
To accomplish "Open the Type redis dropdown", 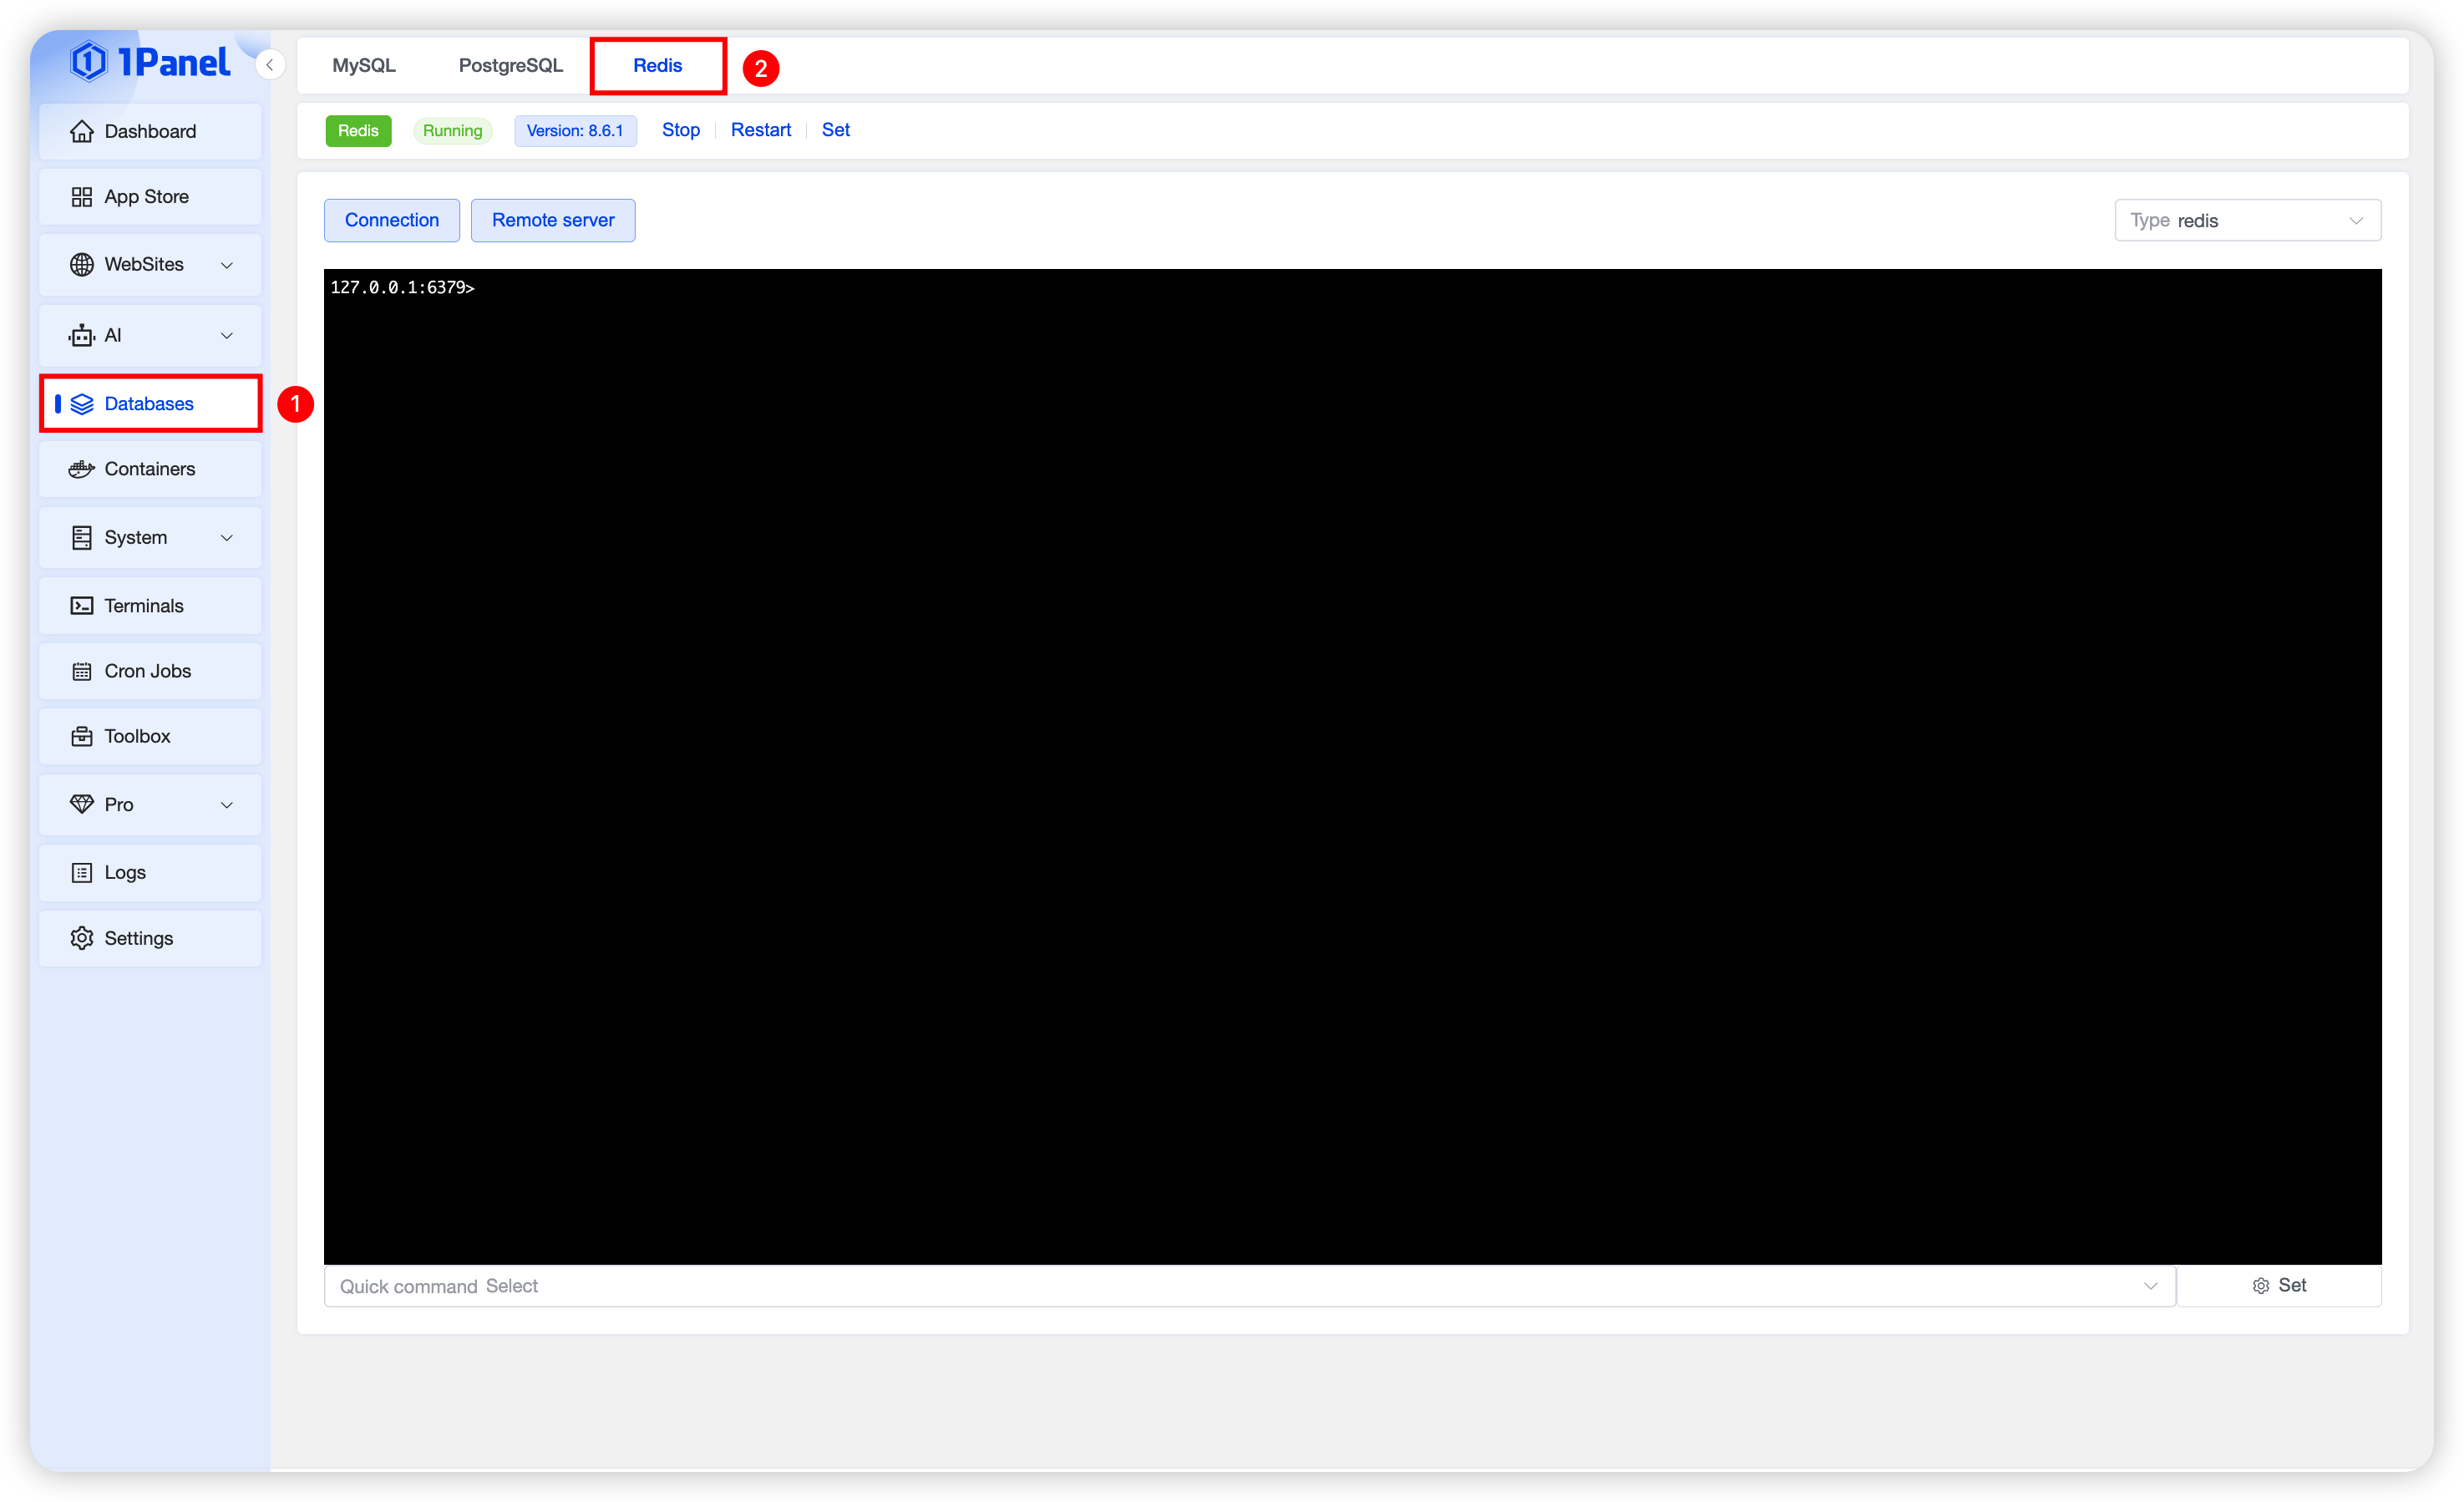I will 2247,220.
